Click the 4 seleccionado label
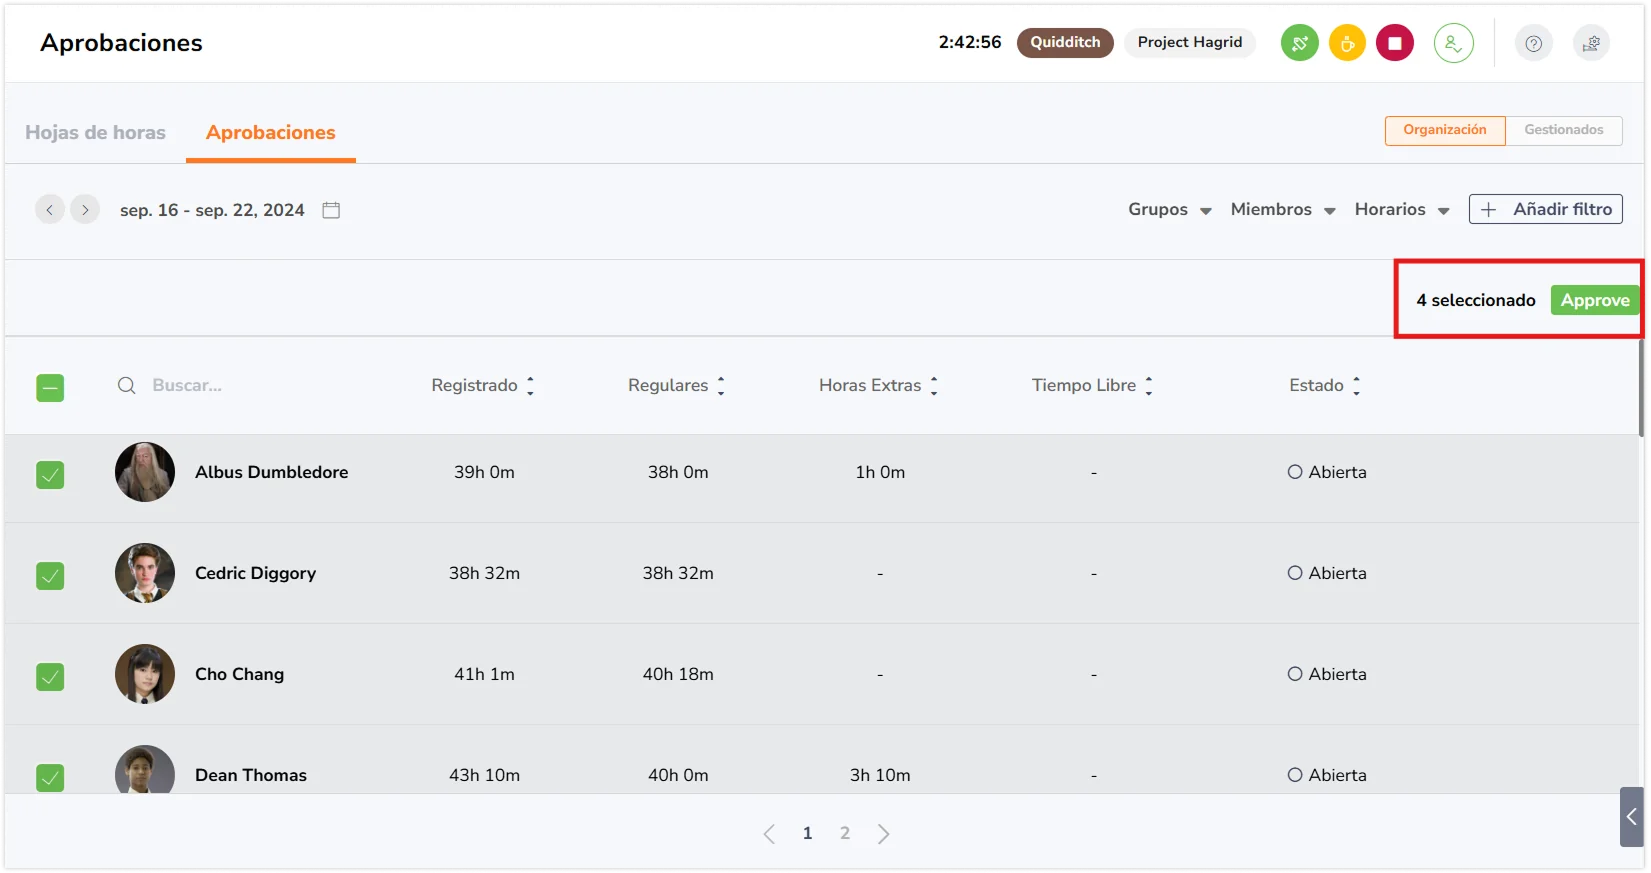The width and height of the screenshot is (1651, 873). tap(1476, 300)
